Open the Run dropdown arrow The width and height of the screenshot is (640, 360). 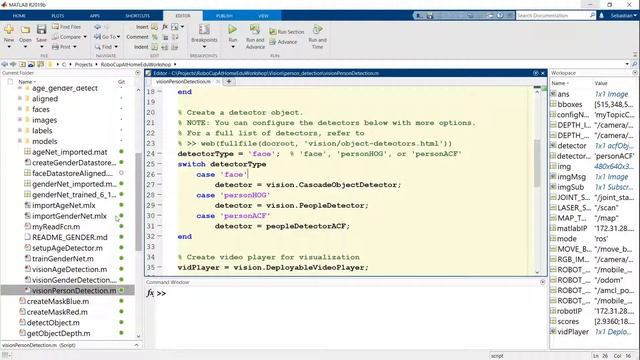click(233, 47)
